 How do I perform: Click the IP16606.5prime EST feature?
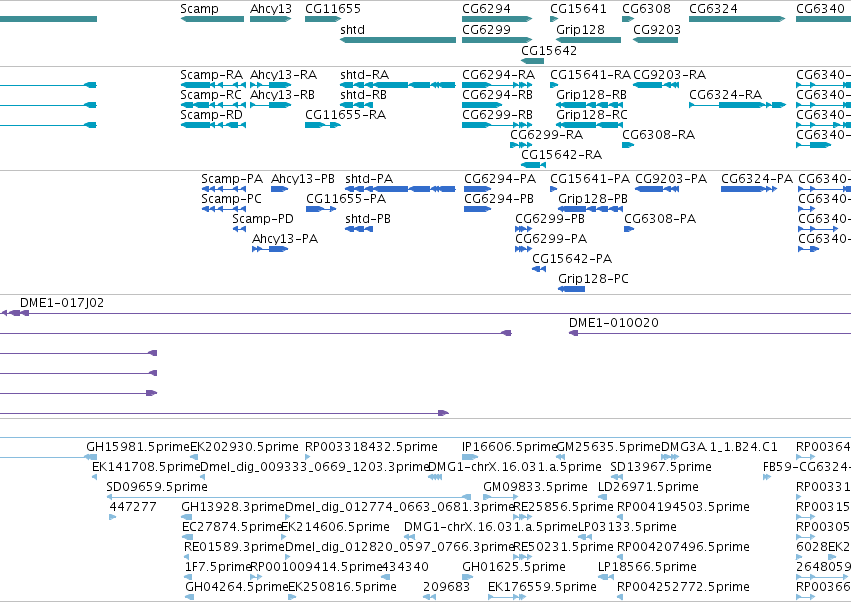click(x=470, y=457)
